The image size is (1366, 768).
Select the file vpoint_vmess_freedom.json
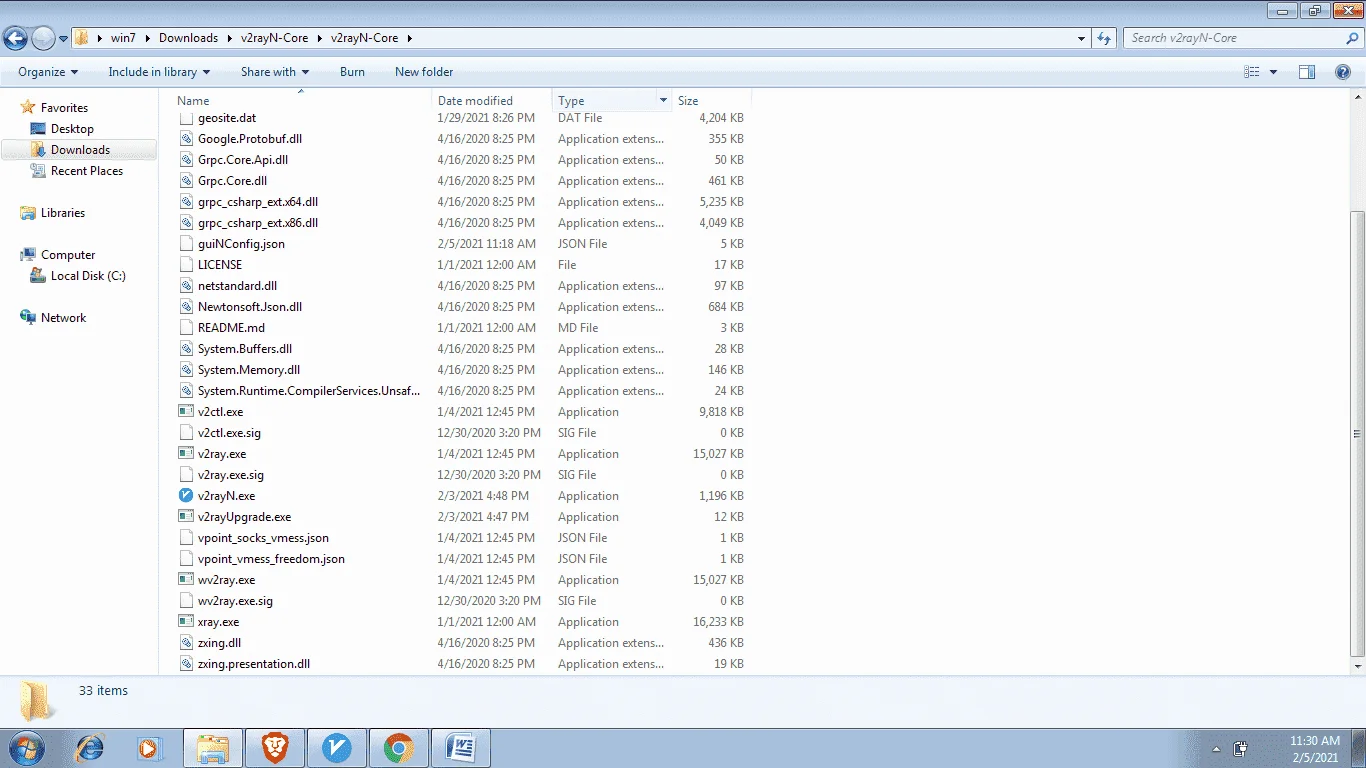(x=271, y=559)
